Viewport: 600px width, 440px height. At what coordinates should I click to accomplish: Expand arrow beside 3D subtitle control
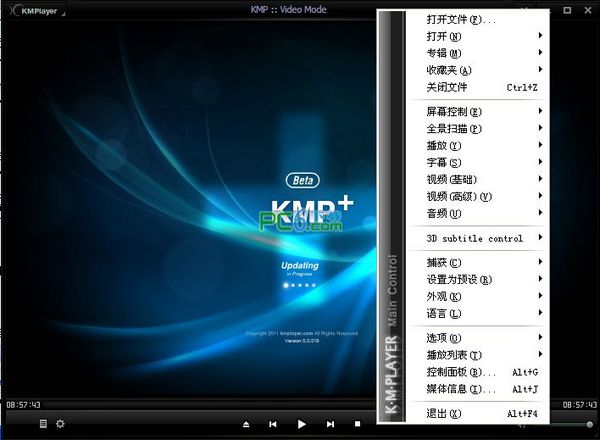(540, 237)
